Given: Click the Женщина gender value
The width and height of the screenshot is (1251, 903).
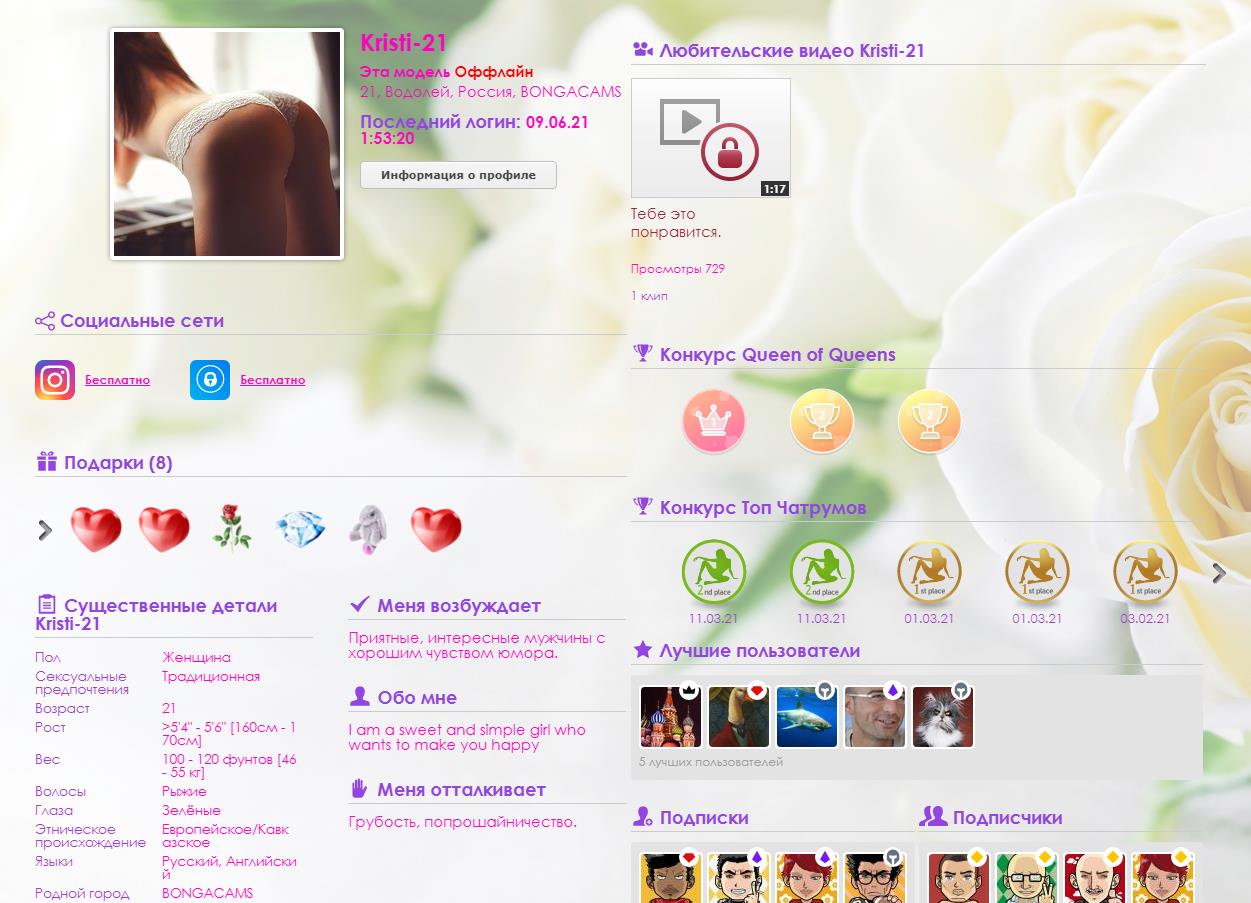Looking at the screenshot, I should 196,657.
